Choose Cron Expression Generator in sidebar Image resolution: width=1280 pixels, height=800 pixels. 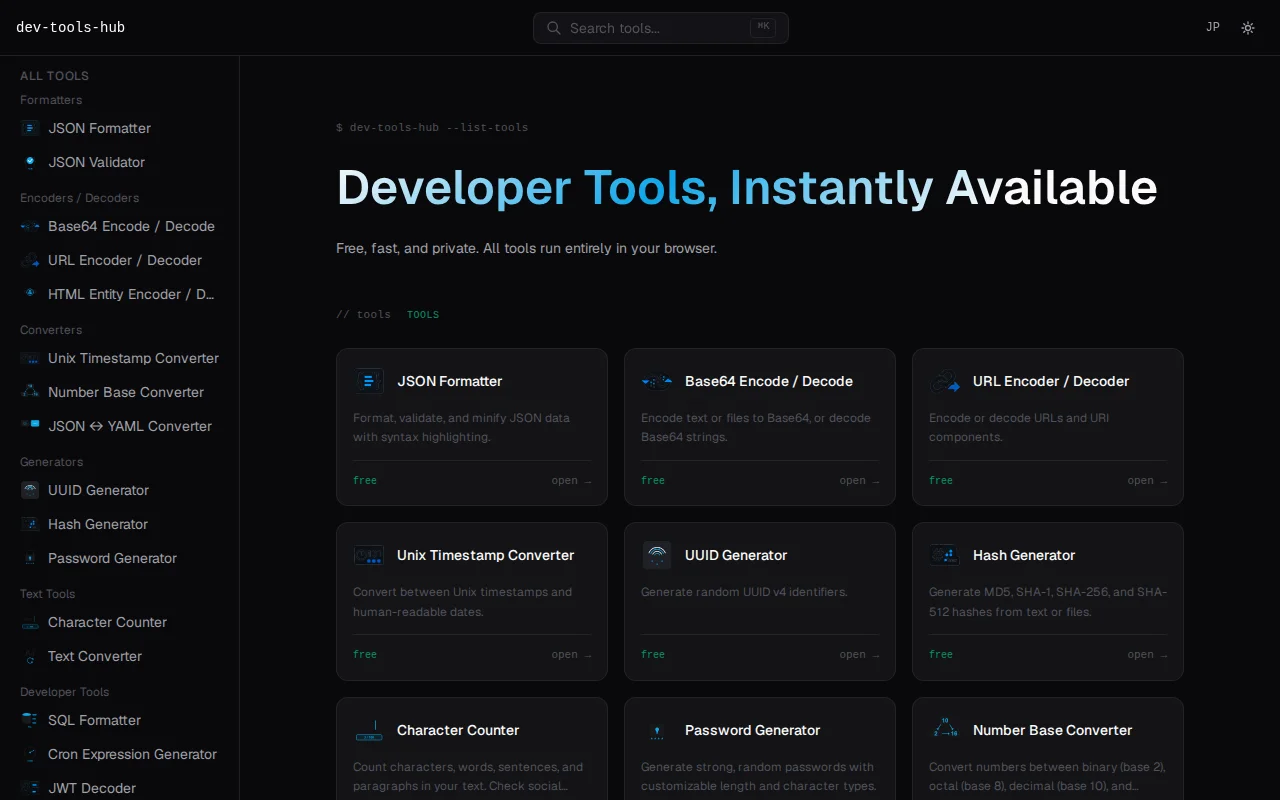pyautogui.click(x=119, y=754)
